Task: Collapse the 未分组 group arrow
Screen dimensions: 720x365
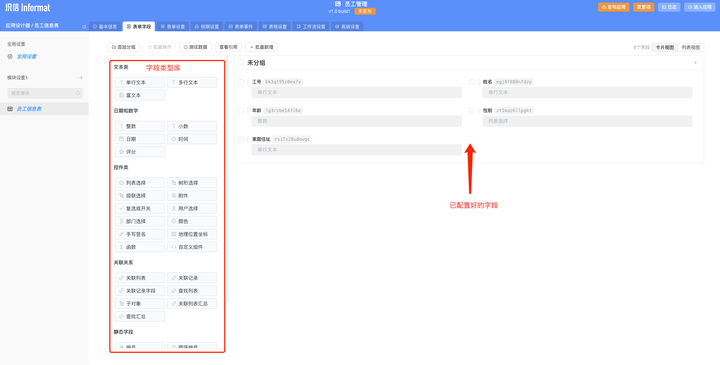Action: coord(695,63)
